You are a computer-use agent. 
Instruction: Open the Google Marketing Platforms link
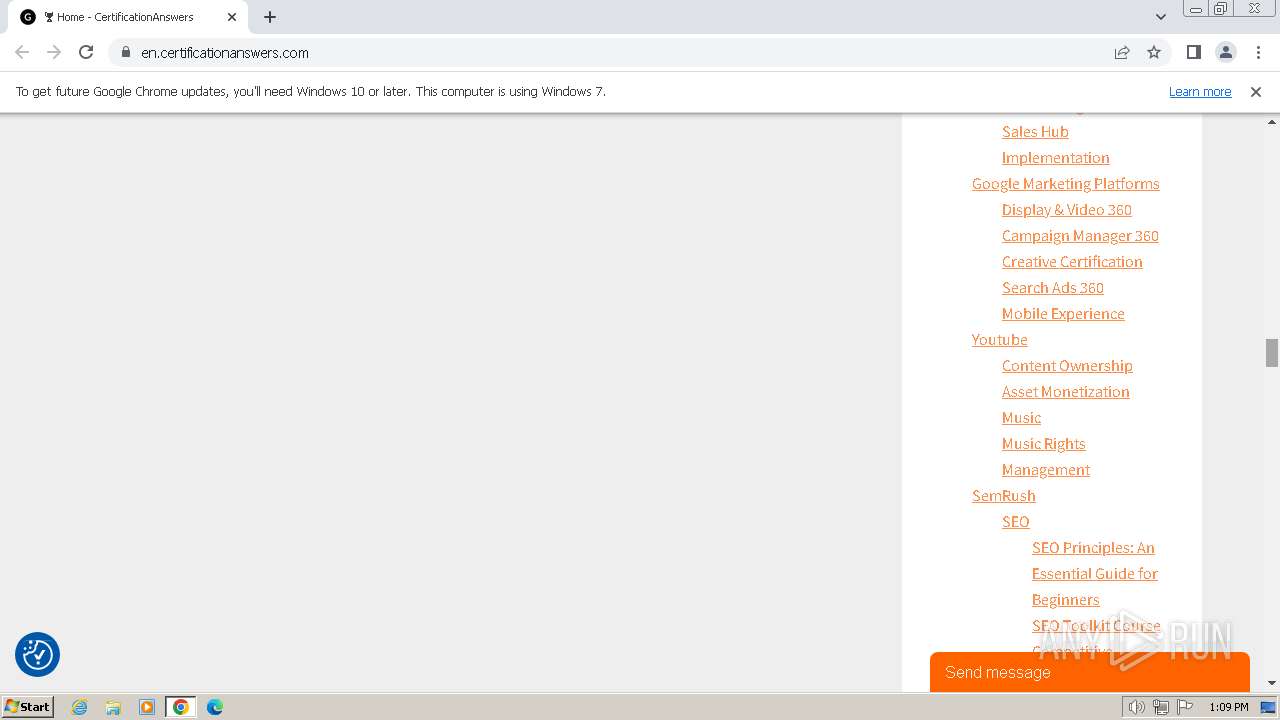1065,184
